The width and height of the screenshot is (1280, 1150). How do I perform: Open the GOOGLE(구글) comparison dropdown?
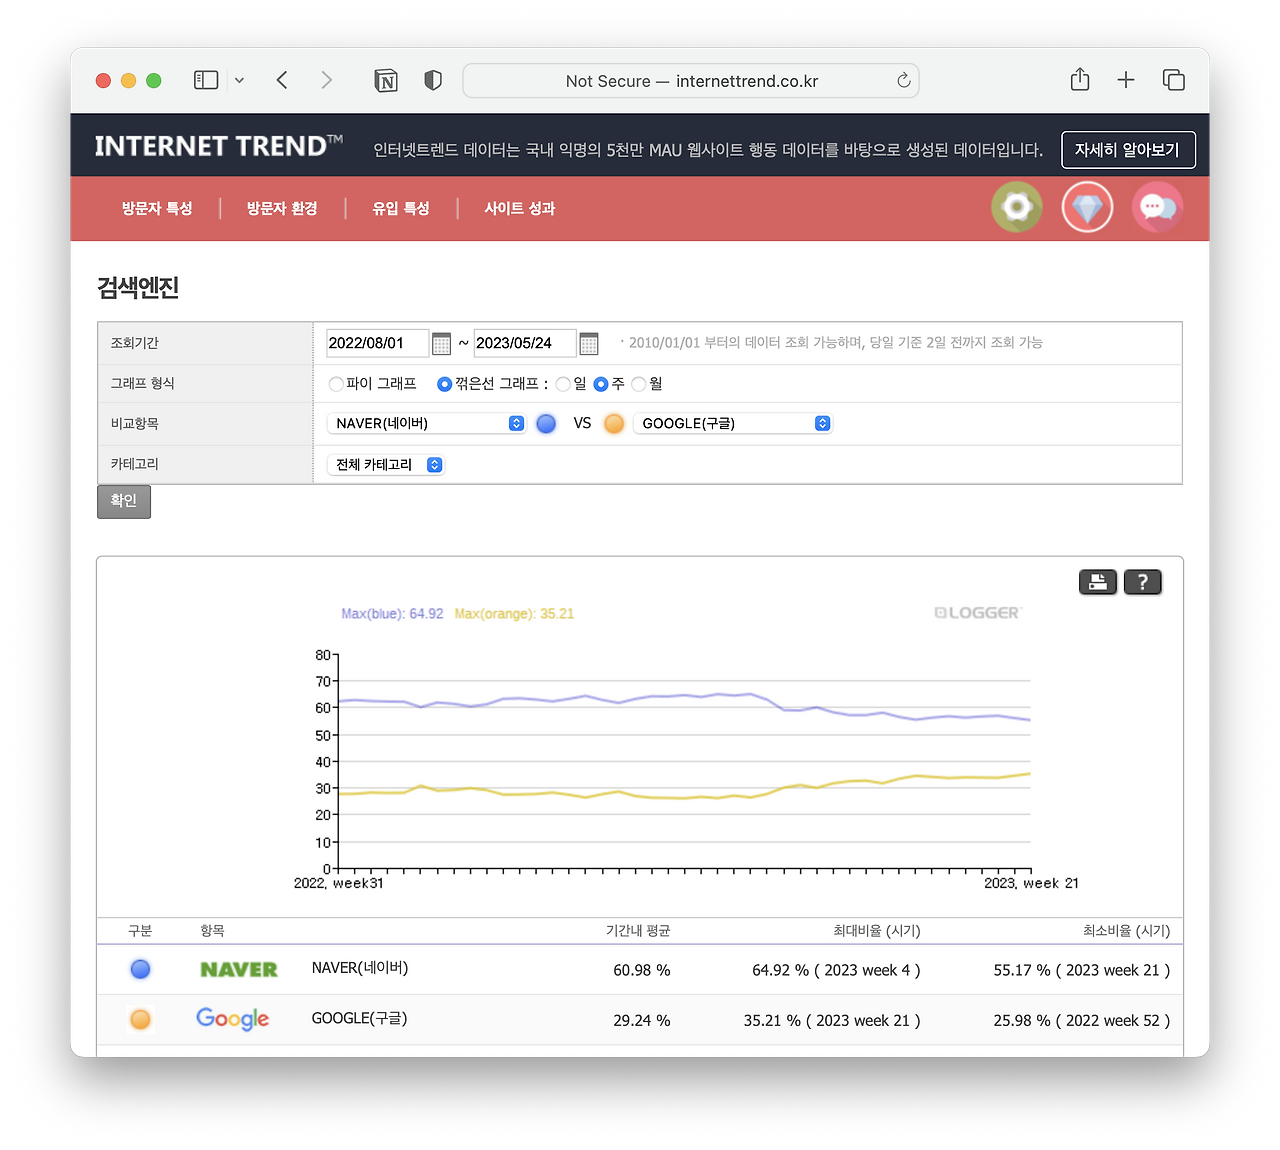[732, 423]
